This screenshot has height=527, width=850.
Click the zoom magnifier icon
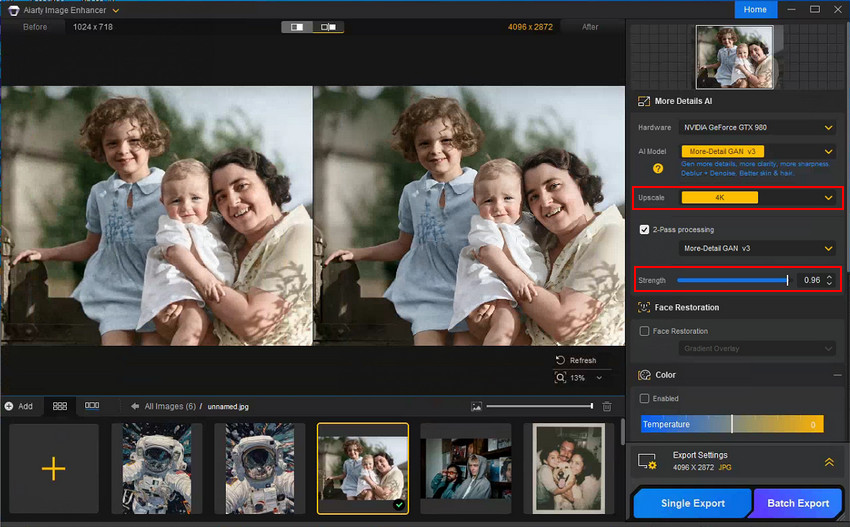pyautogui.click(x=560, y=377)
